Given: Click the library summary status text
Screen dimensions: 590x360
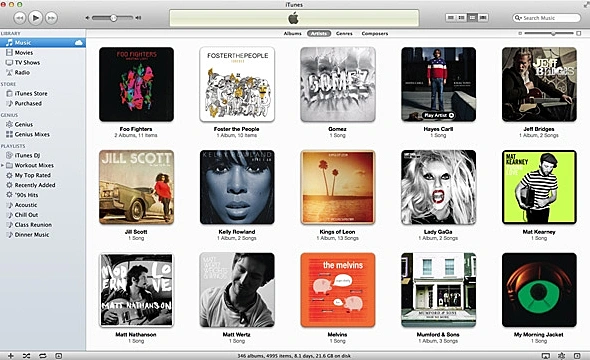Looking at the screenshot, I should click(x=294, y=356).
